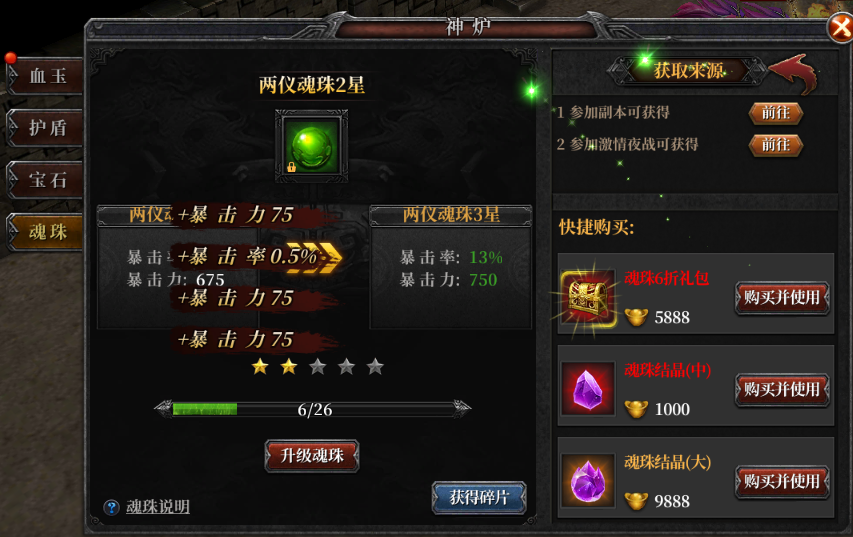The height and width of the screenshot is (537, 853).
Task: Open the 魂珠说明 link
Action: (158, 507)
